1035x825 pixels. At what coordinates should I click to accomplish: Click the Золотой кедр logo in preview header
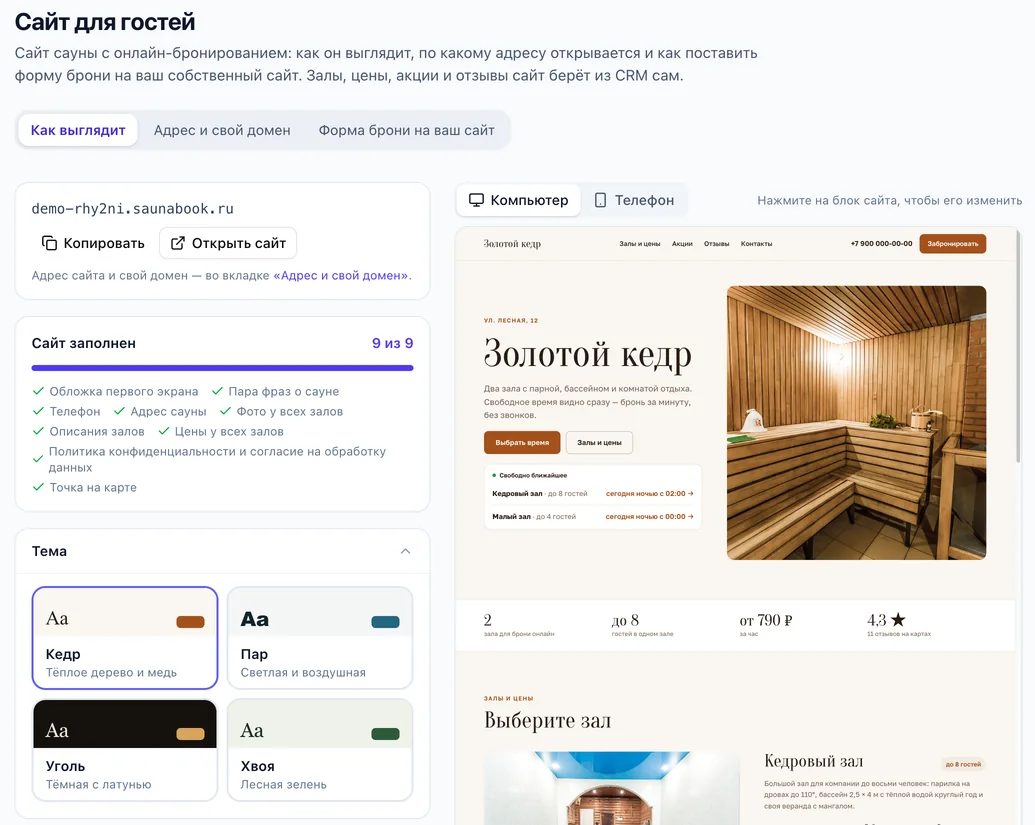512,244
